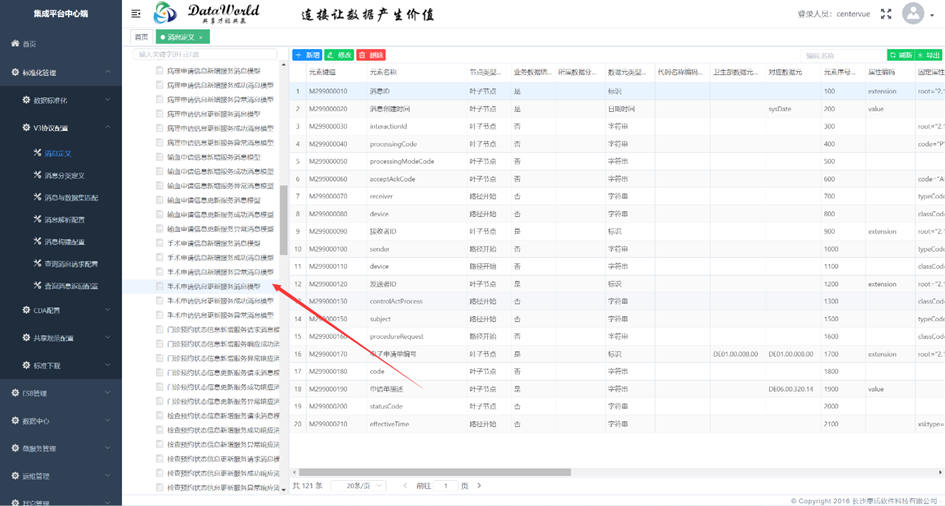Click the gear icon beside ESB管理
The width and height of the screenshot is (945, 506).
15,393
